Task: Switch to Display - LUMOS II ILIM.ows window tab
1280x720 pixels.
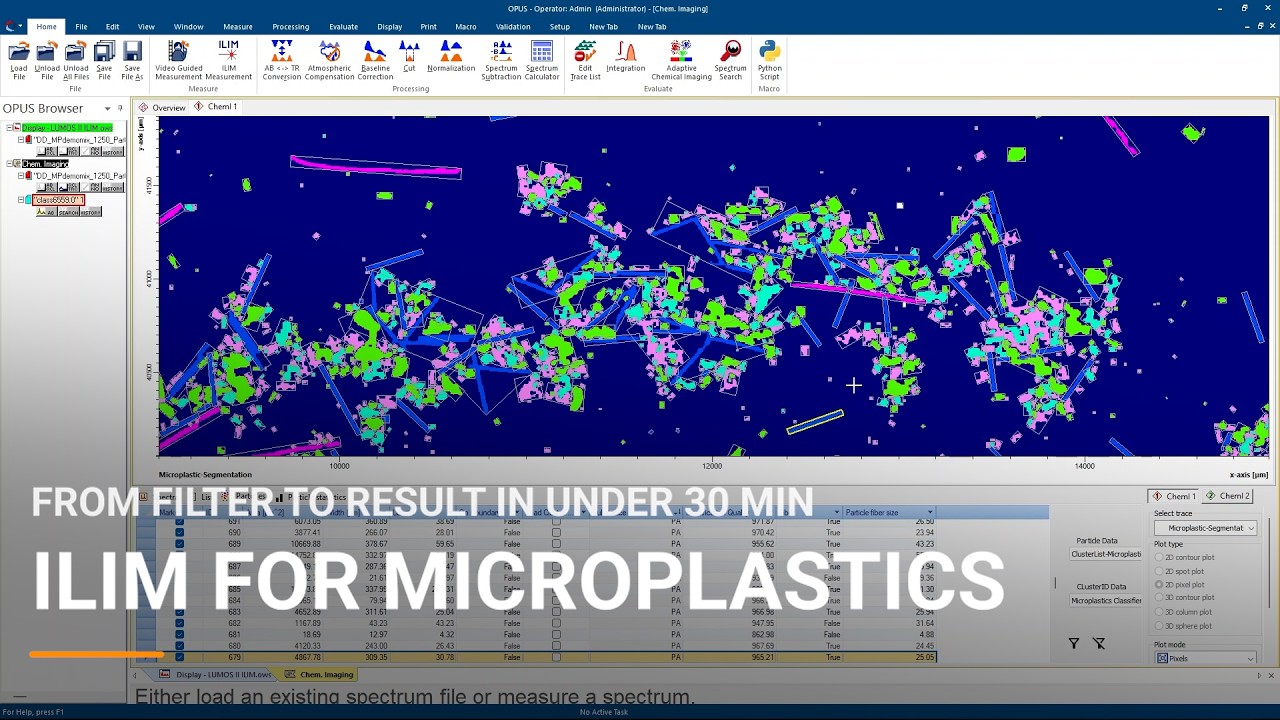Action: (216, 675)
